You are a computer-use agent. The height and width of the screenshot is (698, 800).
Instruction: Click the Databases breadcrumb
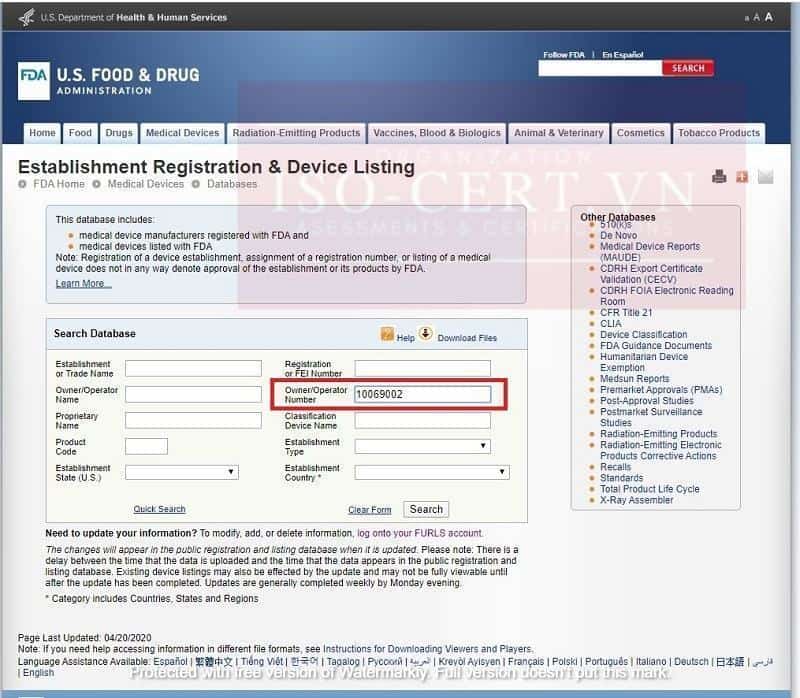point(232,184)
